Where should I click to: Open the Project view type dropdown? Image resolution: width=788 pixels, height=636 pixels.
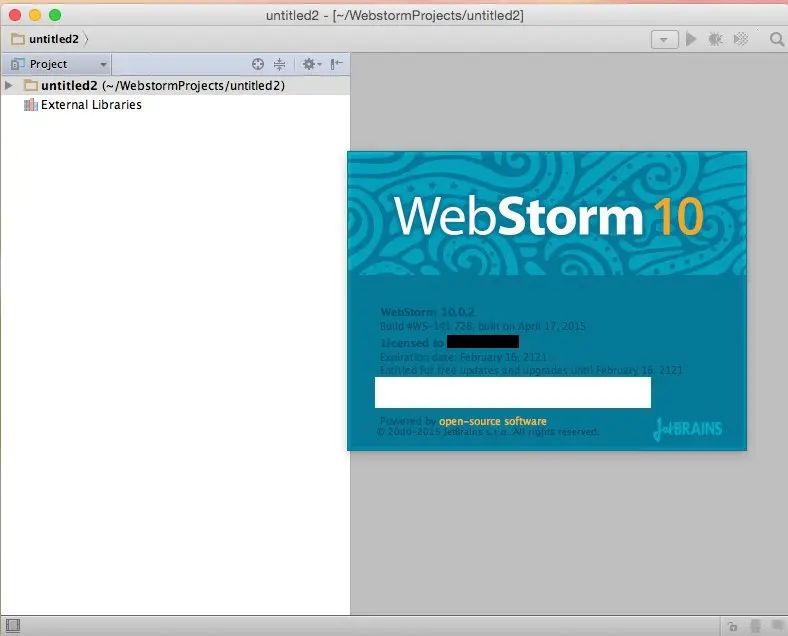click(x=103, y=64)
